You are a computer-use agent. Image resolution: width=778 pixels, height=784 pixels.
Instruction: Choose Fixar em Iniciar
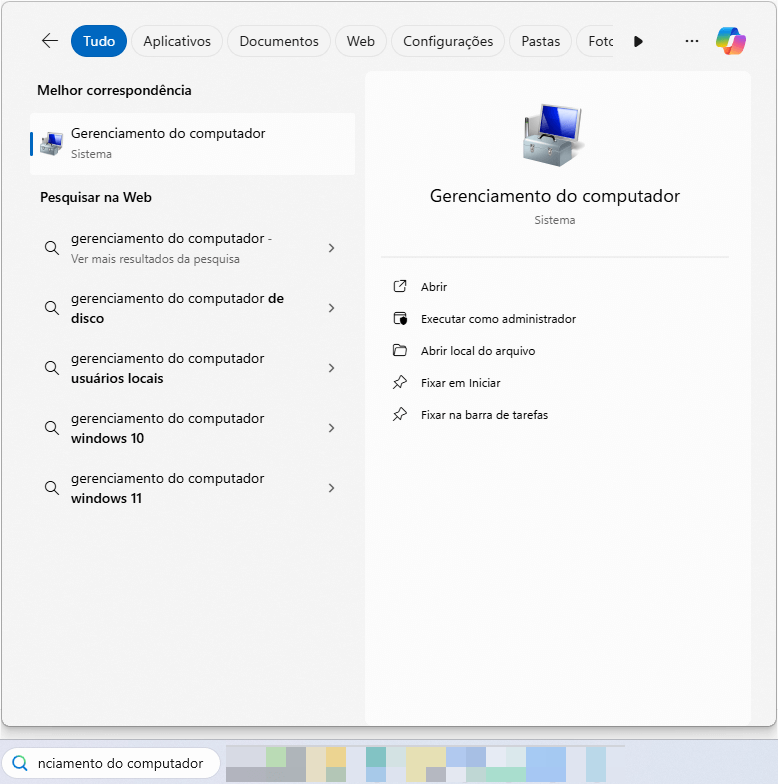coord(460,382)
